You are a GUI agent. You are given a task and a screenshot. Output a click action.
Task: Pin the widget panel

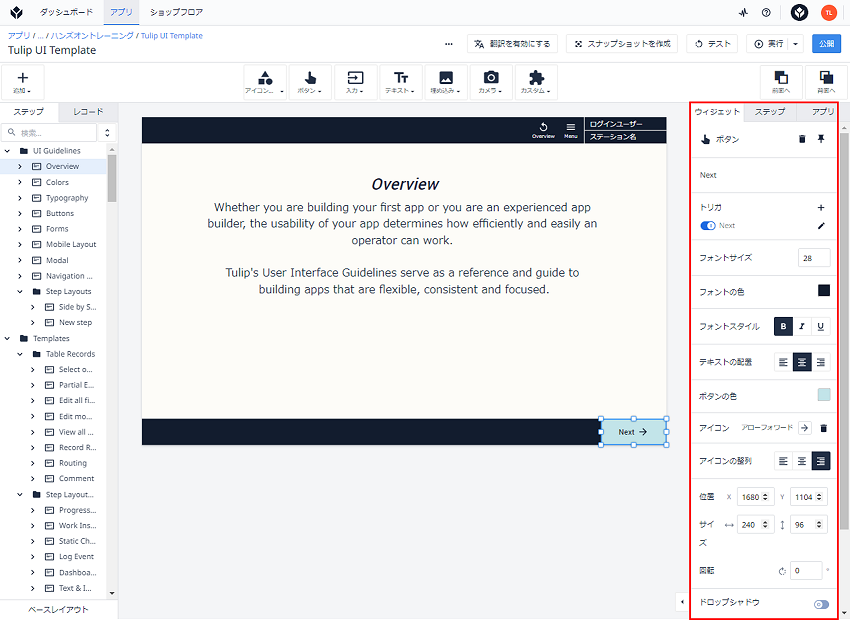pos(821,139)
